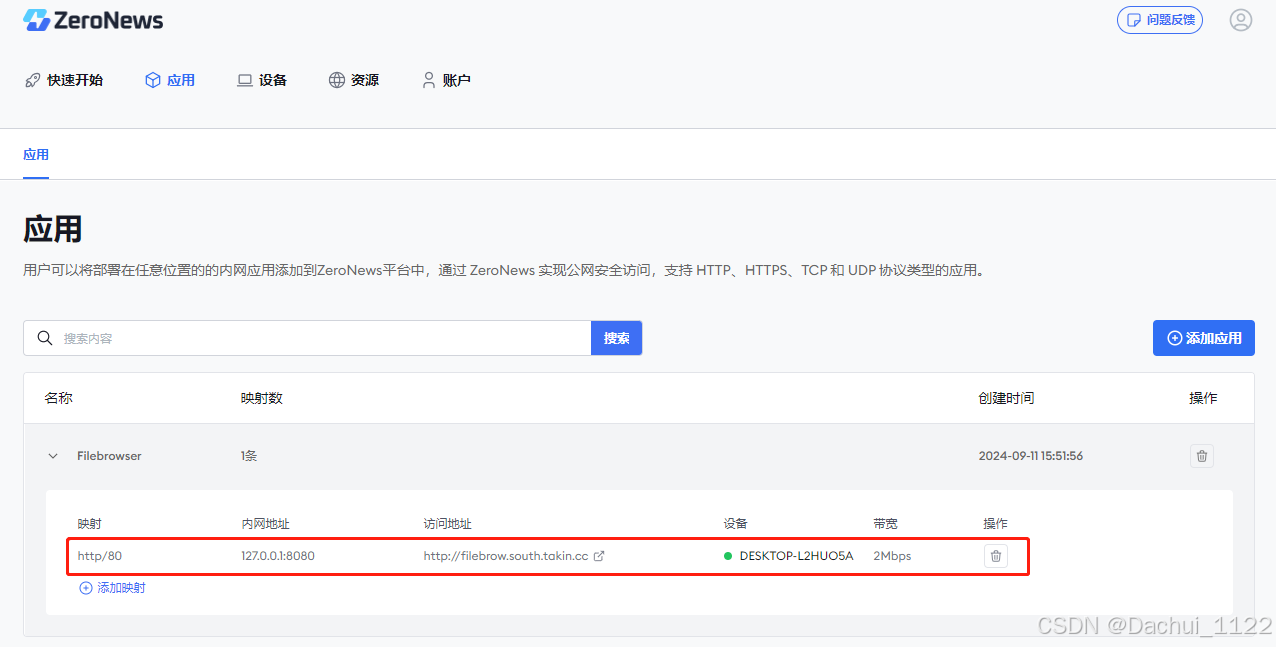This screenshot has height=647, width=1276.
Task: Click the external-link icon beside access address
Action: click(599, 556)
